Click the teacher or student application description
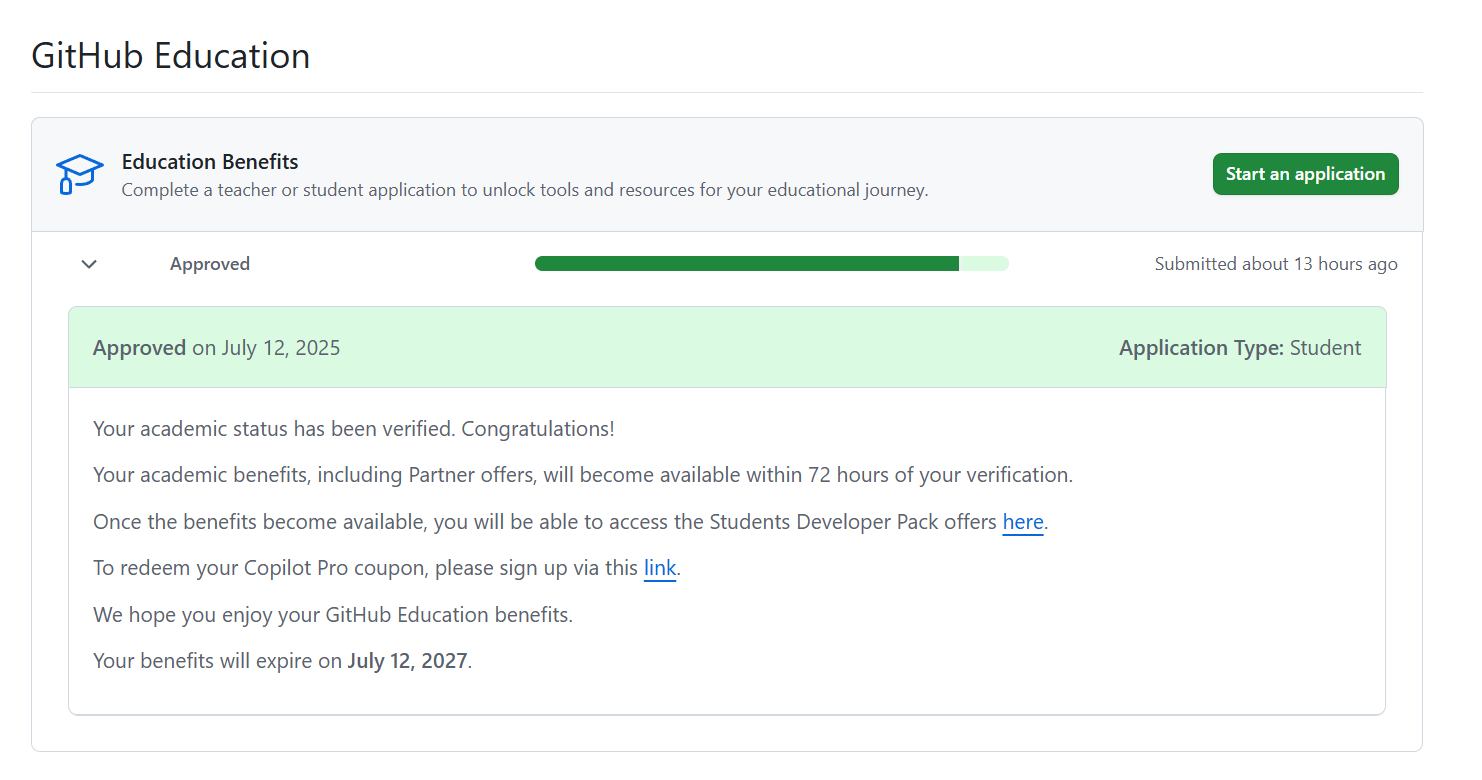 [525, 190]
